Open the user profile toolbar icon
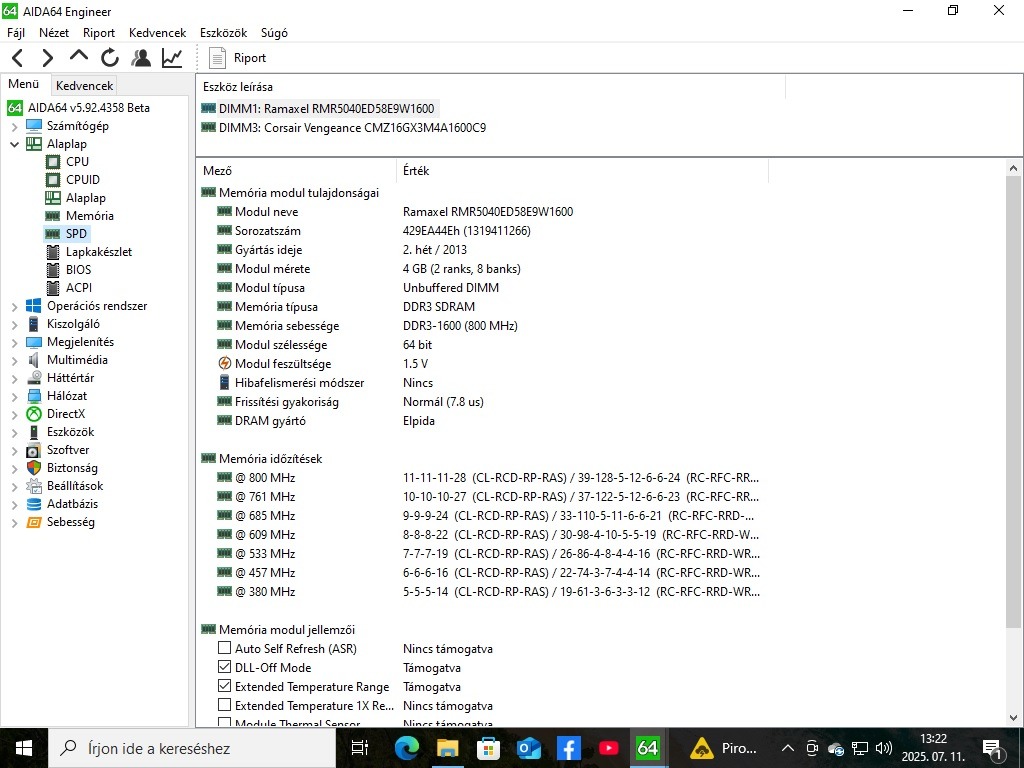Screen dimensions: 1024x768 tap(140, 58)
